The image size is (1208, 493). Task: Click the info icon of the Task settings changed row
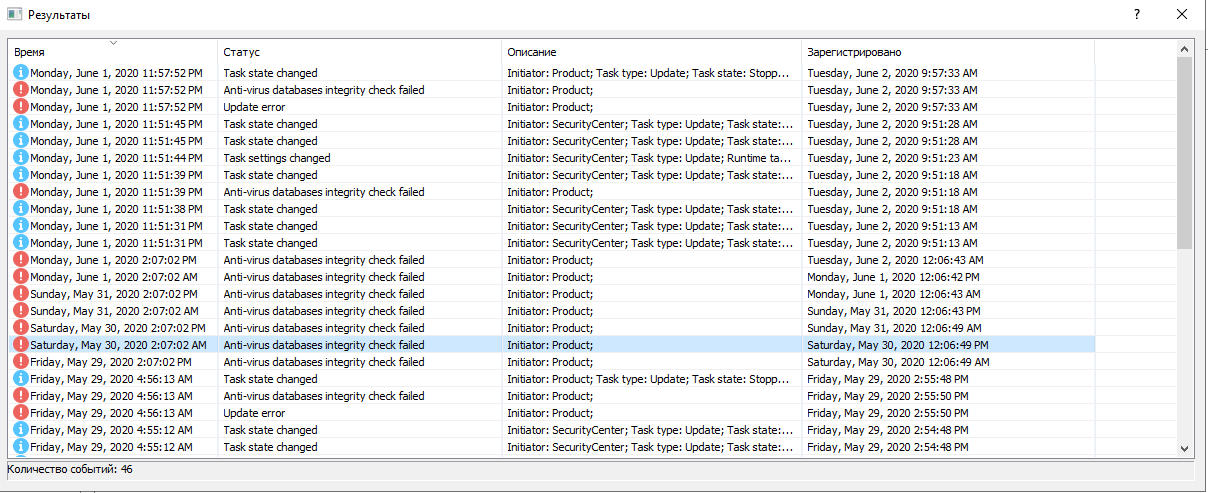click(20, 158)
